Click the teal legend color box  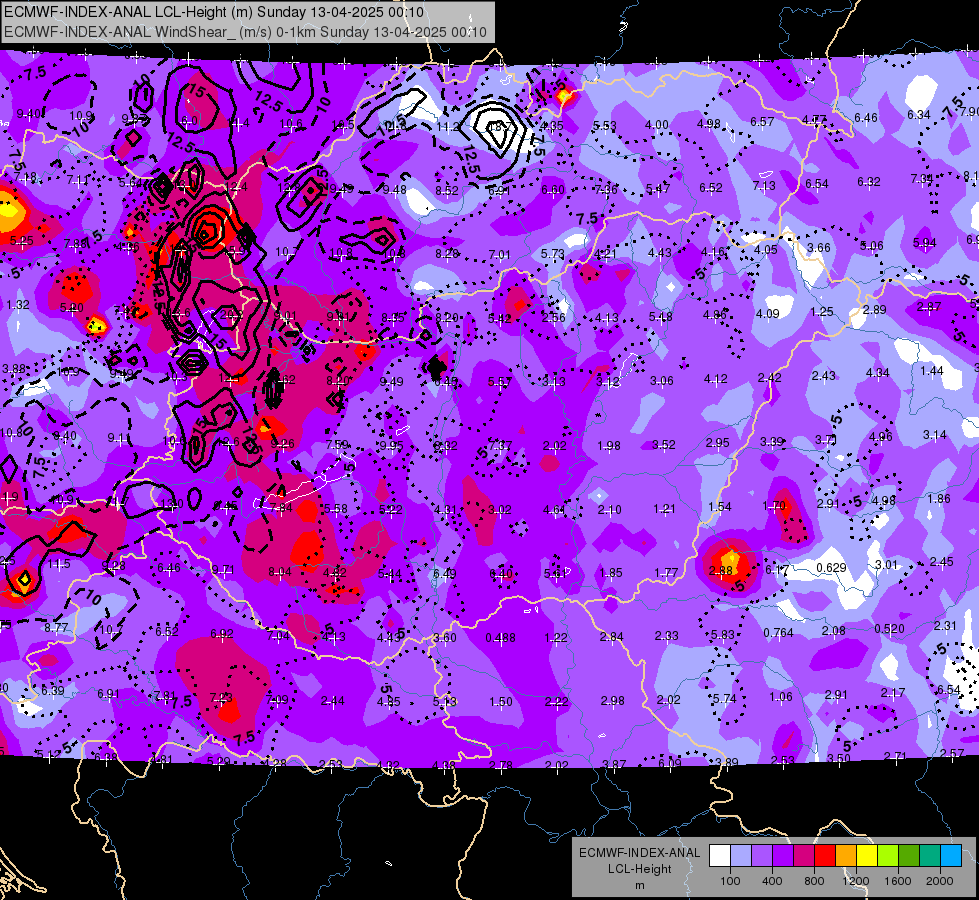930,856
